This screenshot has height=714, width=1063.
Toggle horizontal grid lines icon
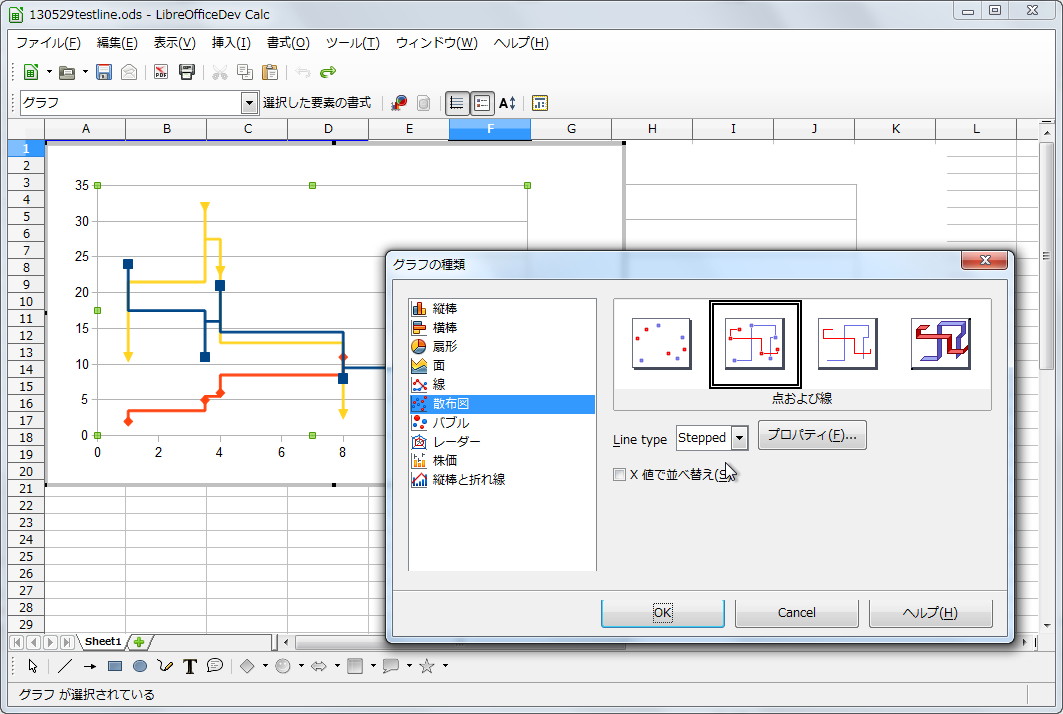click(x=457, y=103)
